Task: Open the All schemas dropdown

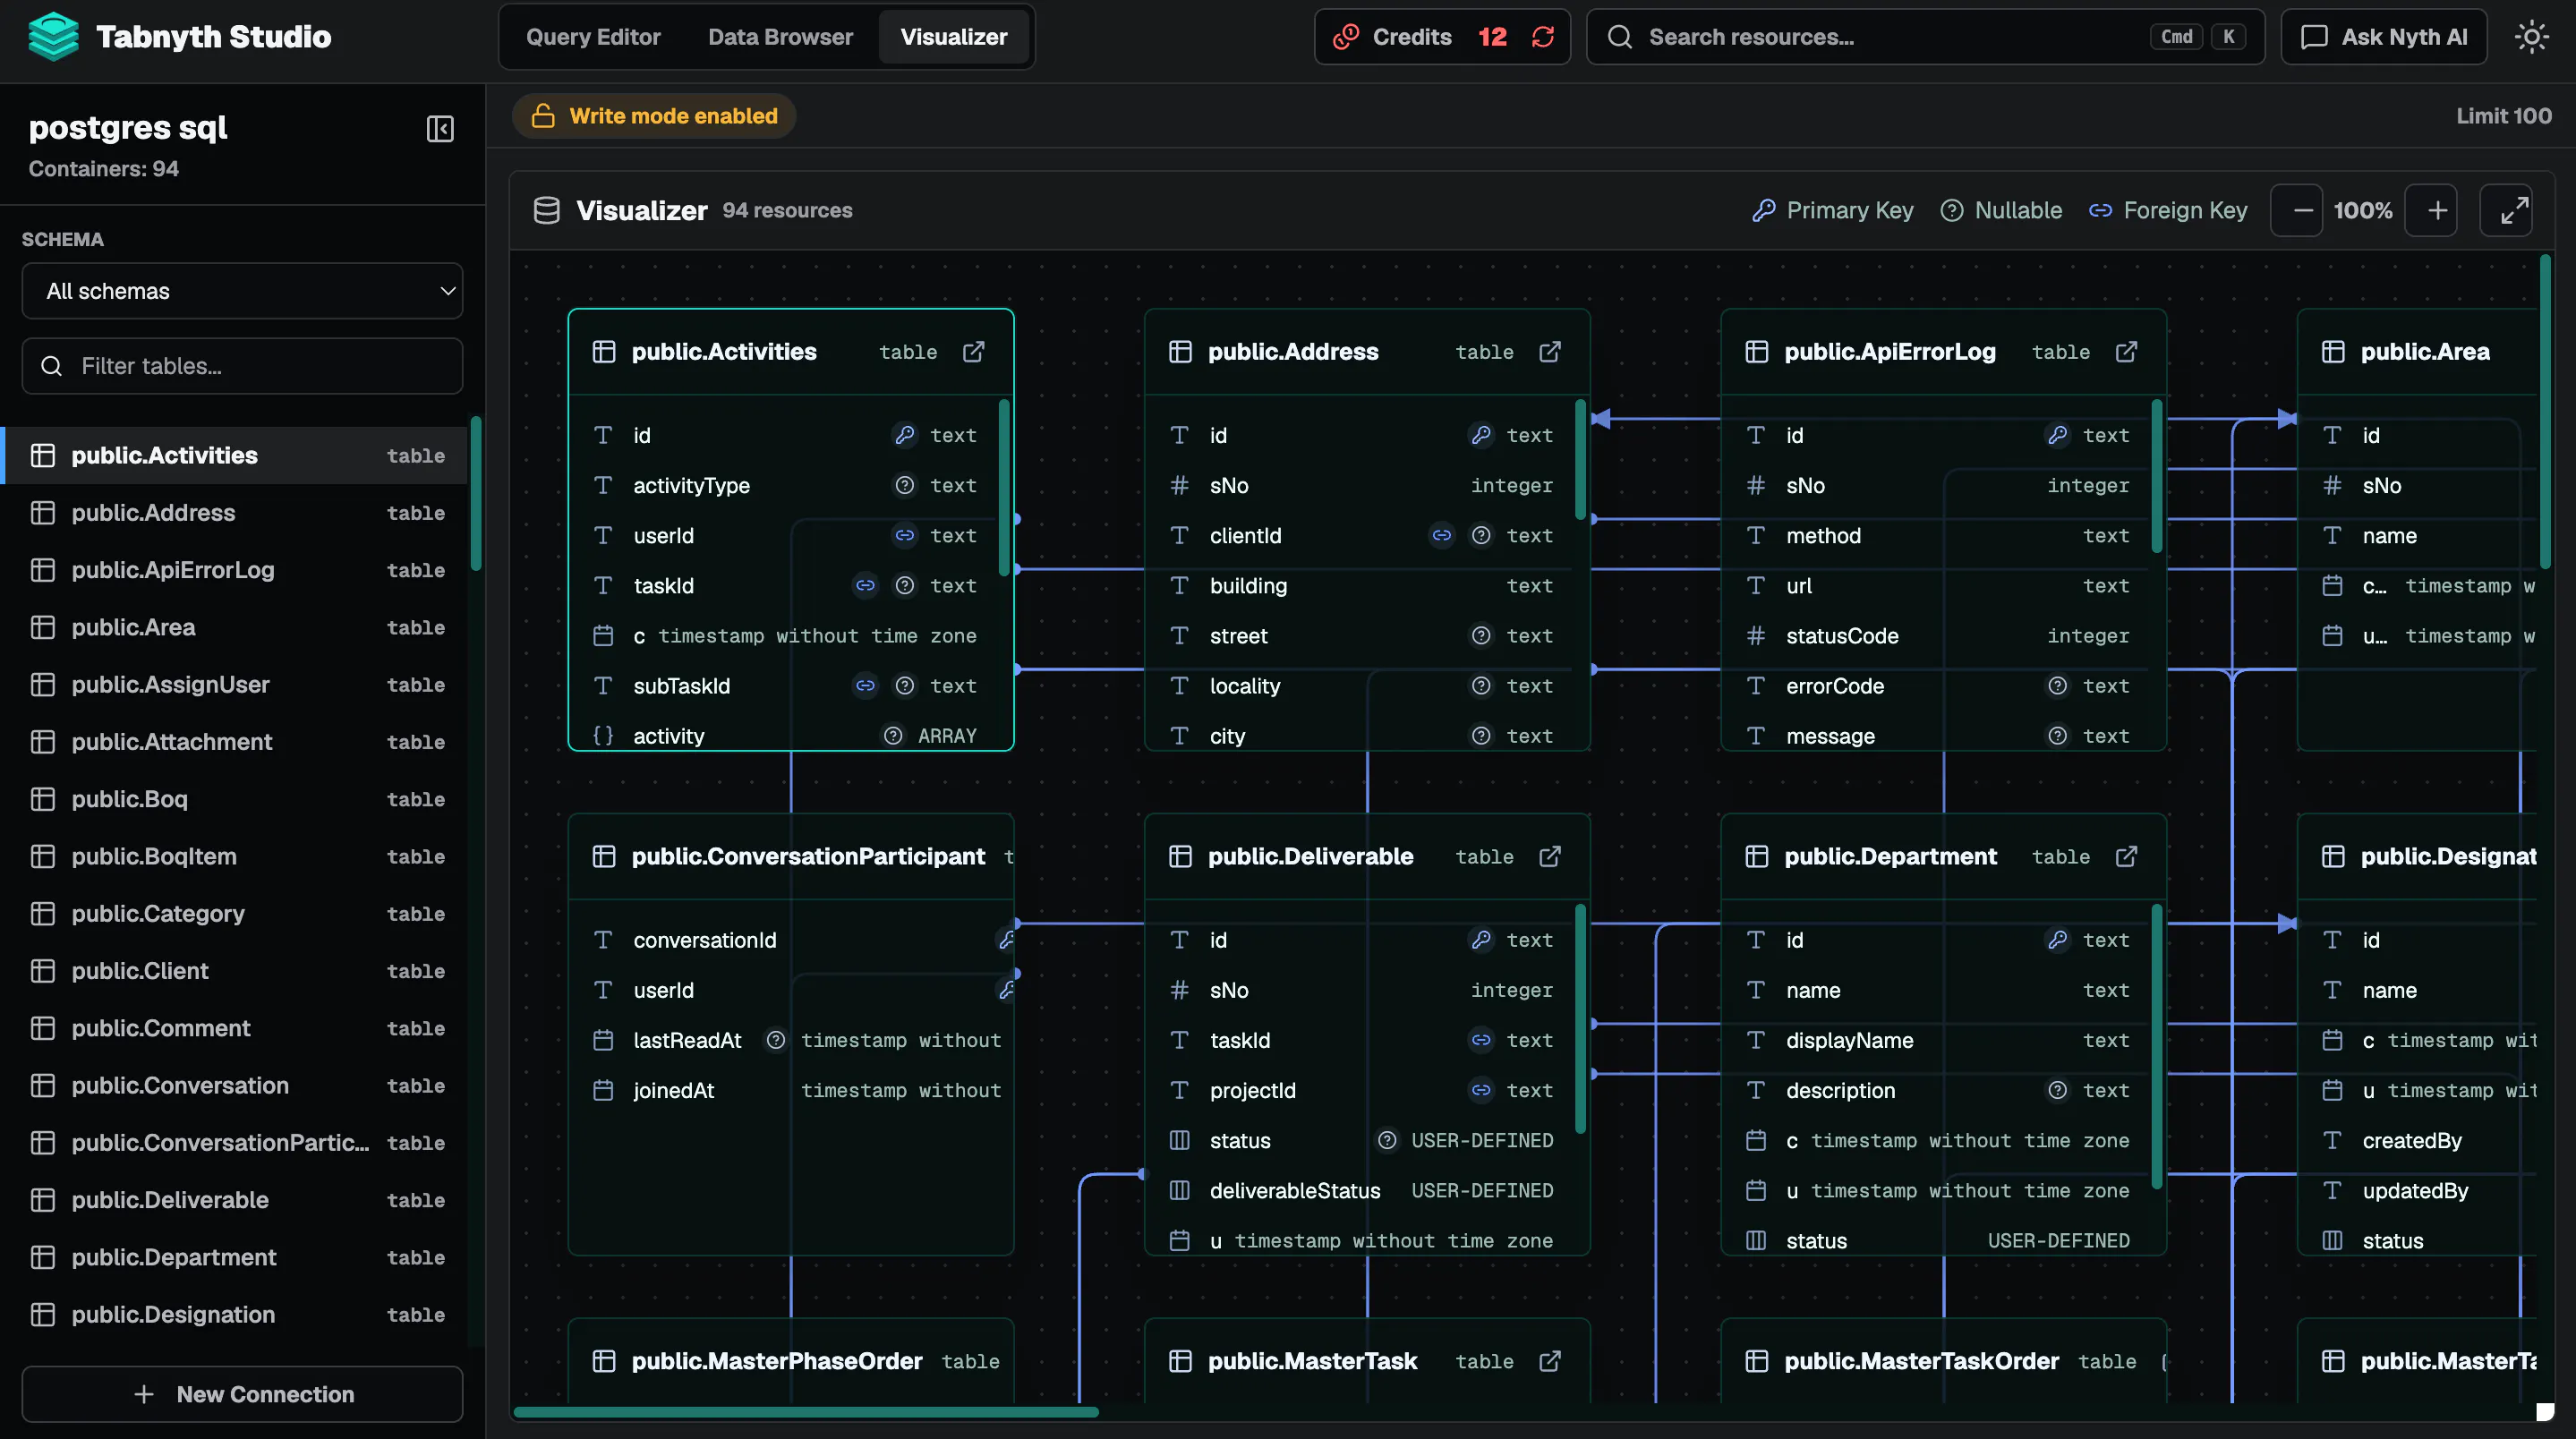Action: (x=242, y=291)
